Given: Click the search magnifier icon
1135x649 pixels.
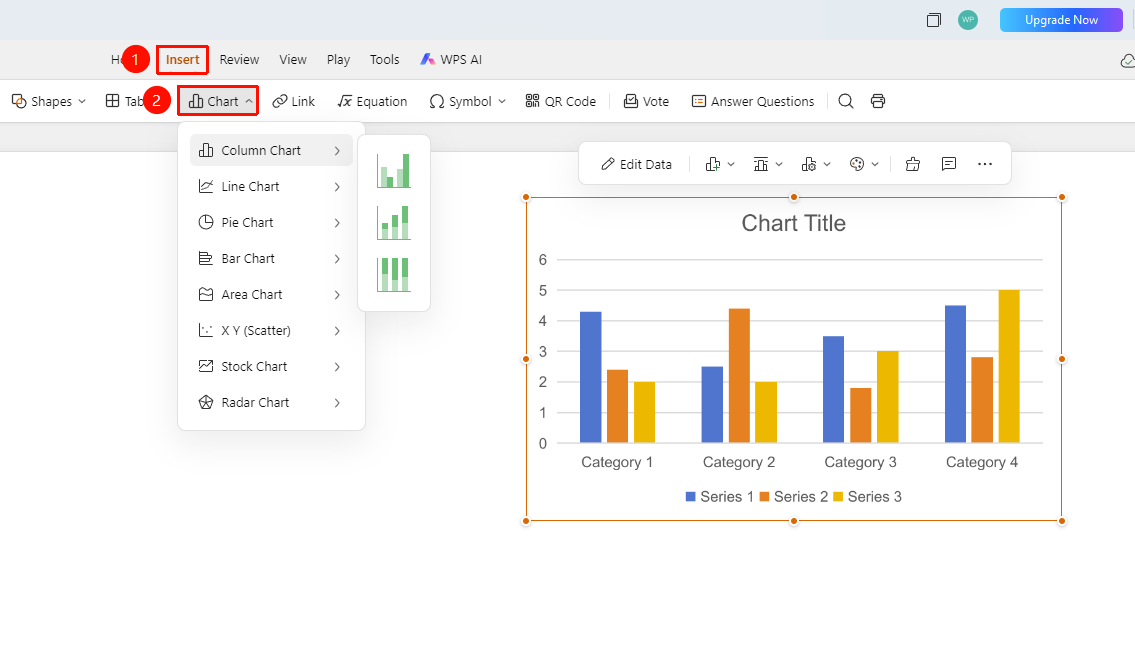Looking at the screenshot, I should click(845, 101).
